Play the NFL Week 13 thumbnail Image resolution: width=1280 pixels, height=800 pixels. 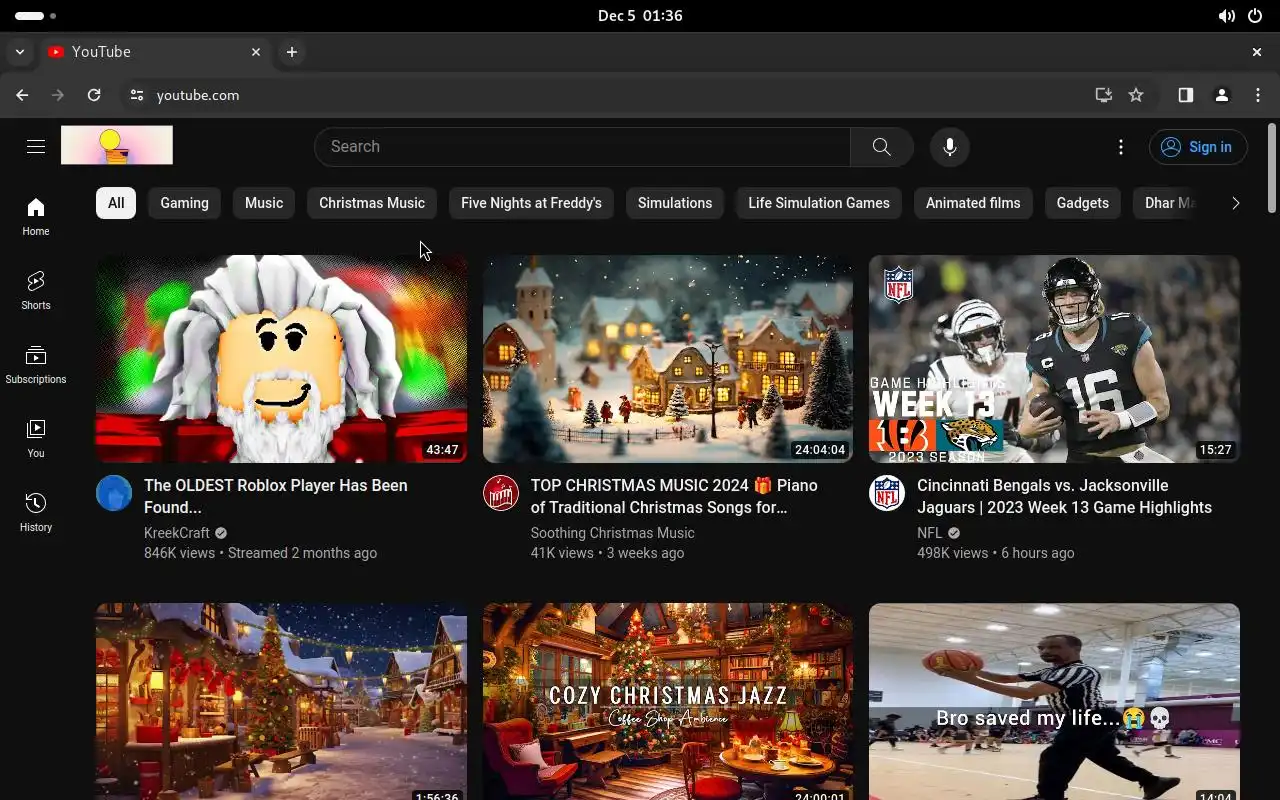[1054, 359]
